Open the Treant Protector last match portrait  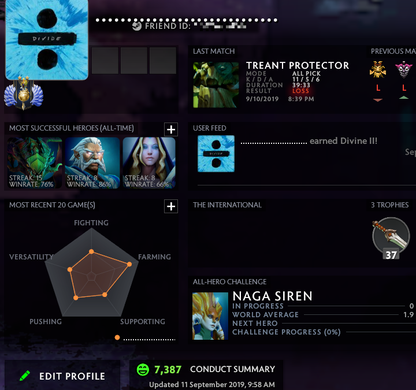(x=216, y=85)
